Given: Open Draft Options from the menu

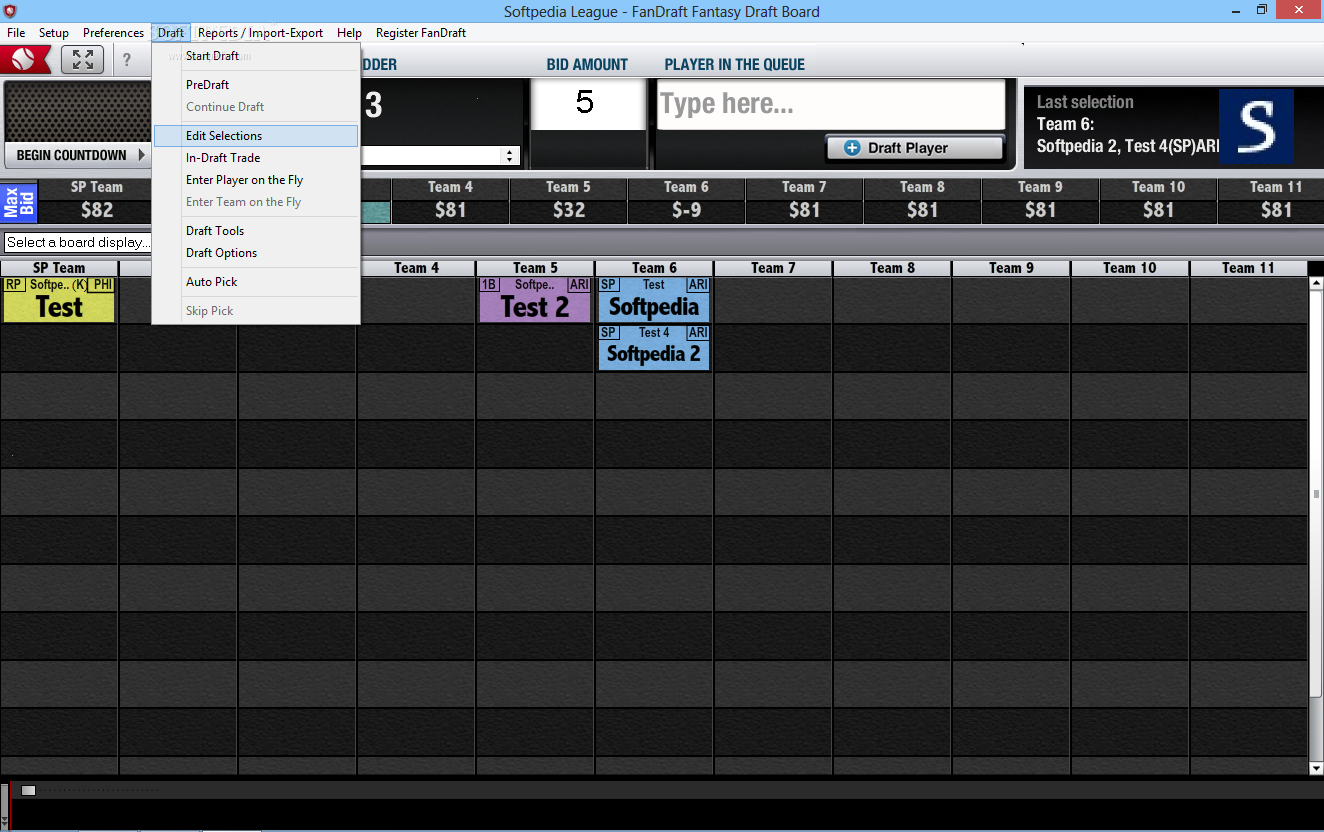Looking at the screenshot, I should 256,253.
